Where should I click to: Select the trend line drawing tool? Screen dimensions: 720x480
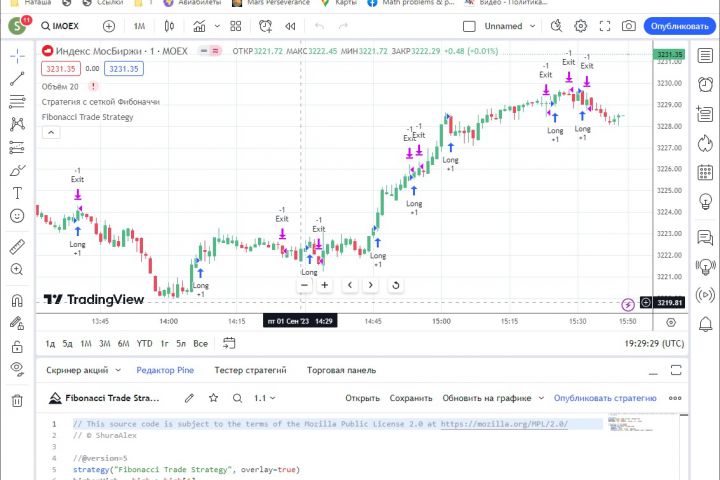point(17,79)
